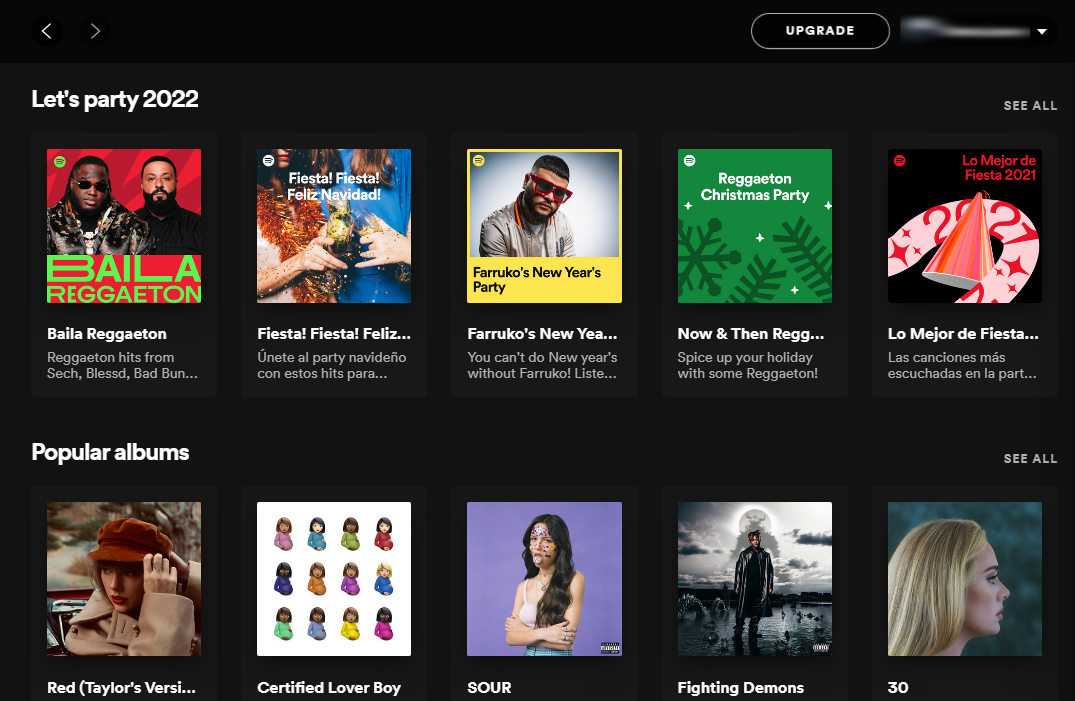Open the user account dropdown menu
The width and height of the screenshot is (1075, 701).
pos(1041,32)
